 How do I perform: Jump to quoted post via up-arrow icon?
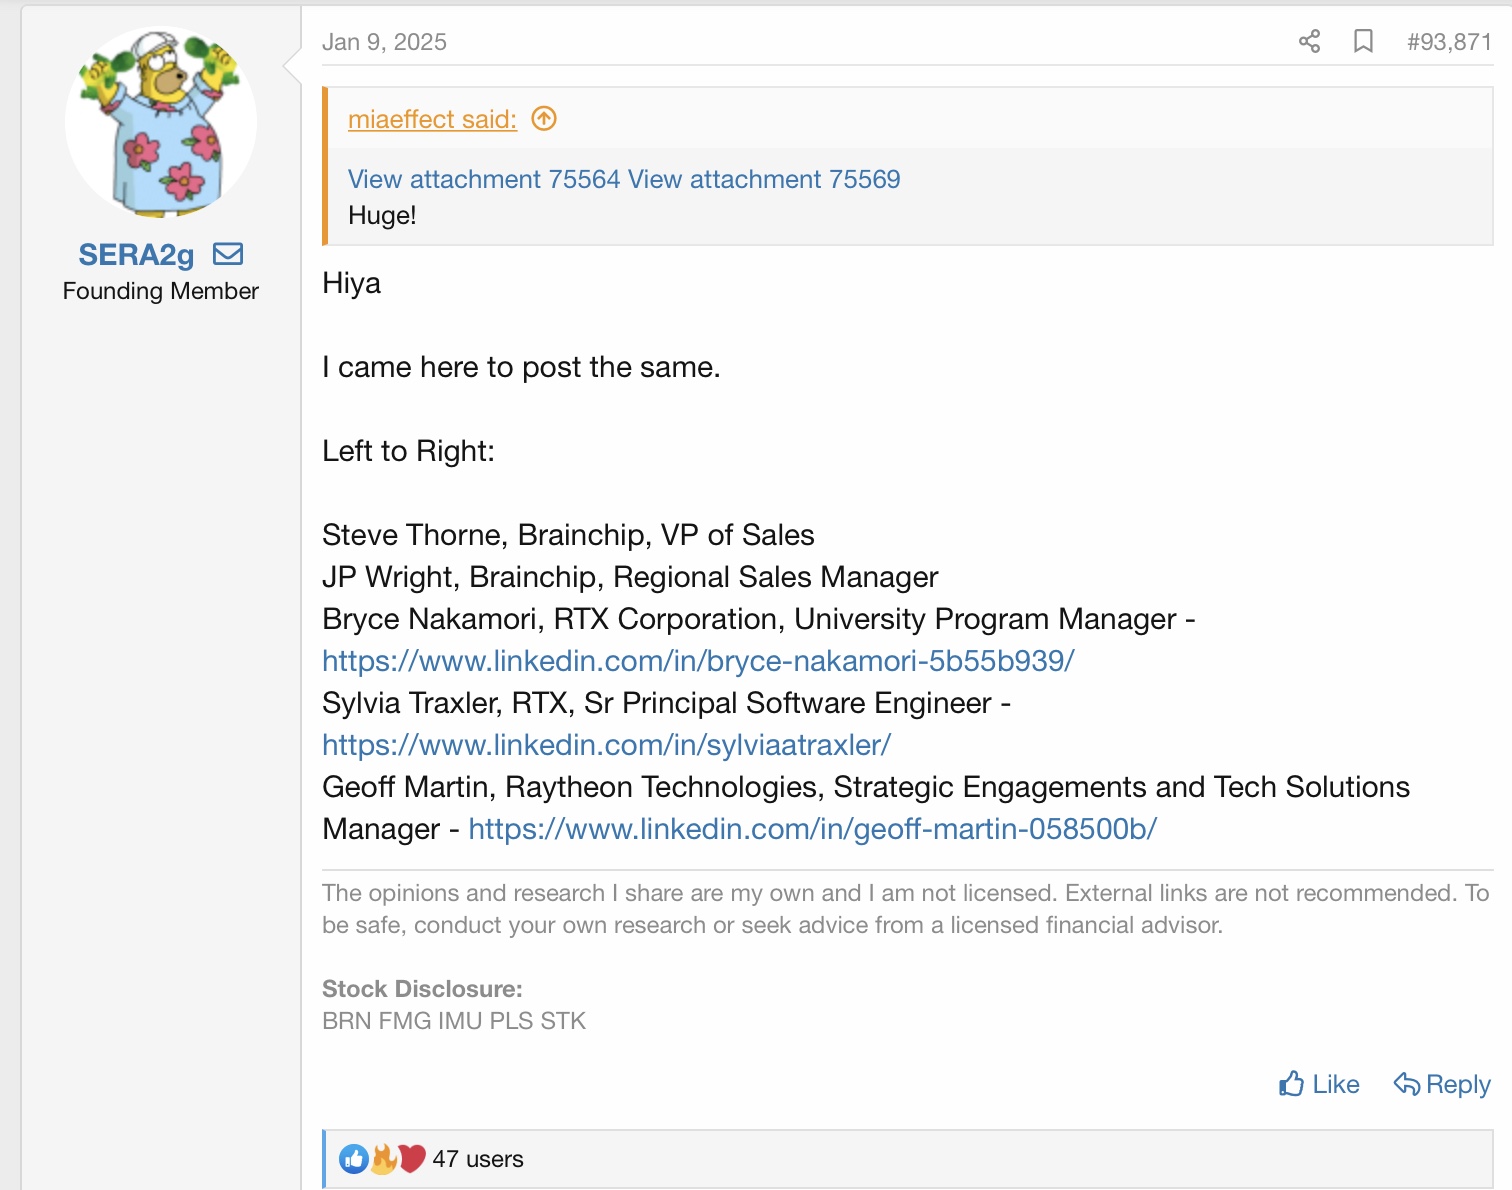tap(544, 119)
